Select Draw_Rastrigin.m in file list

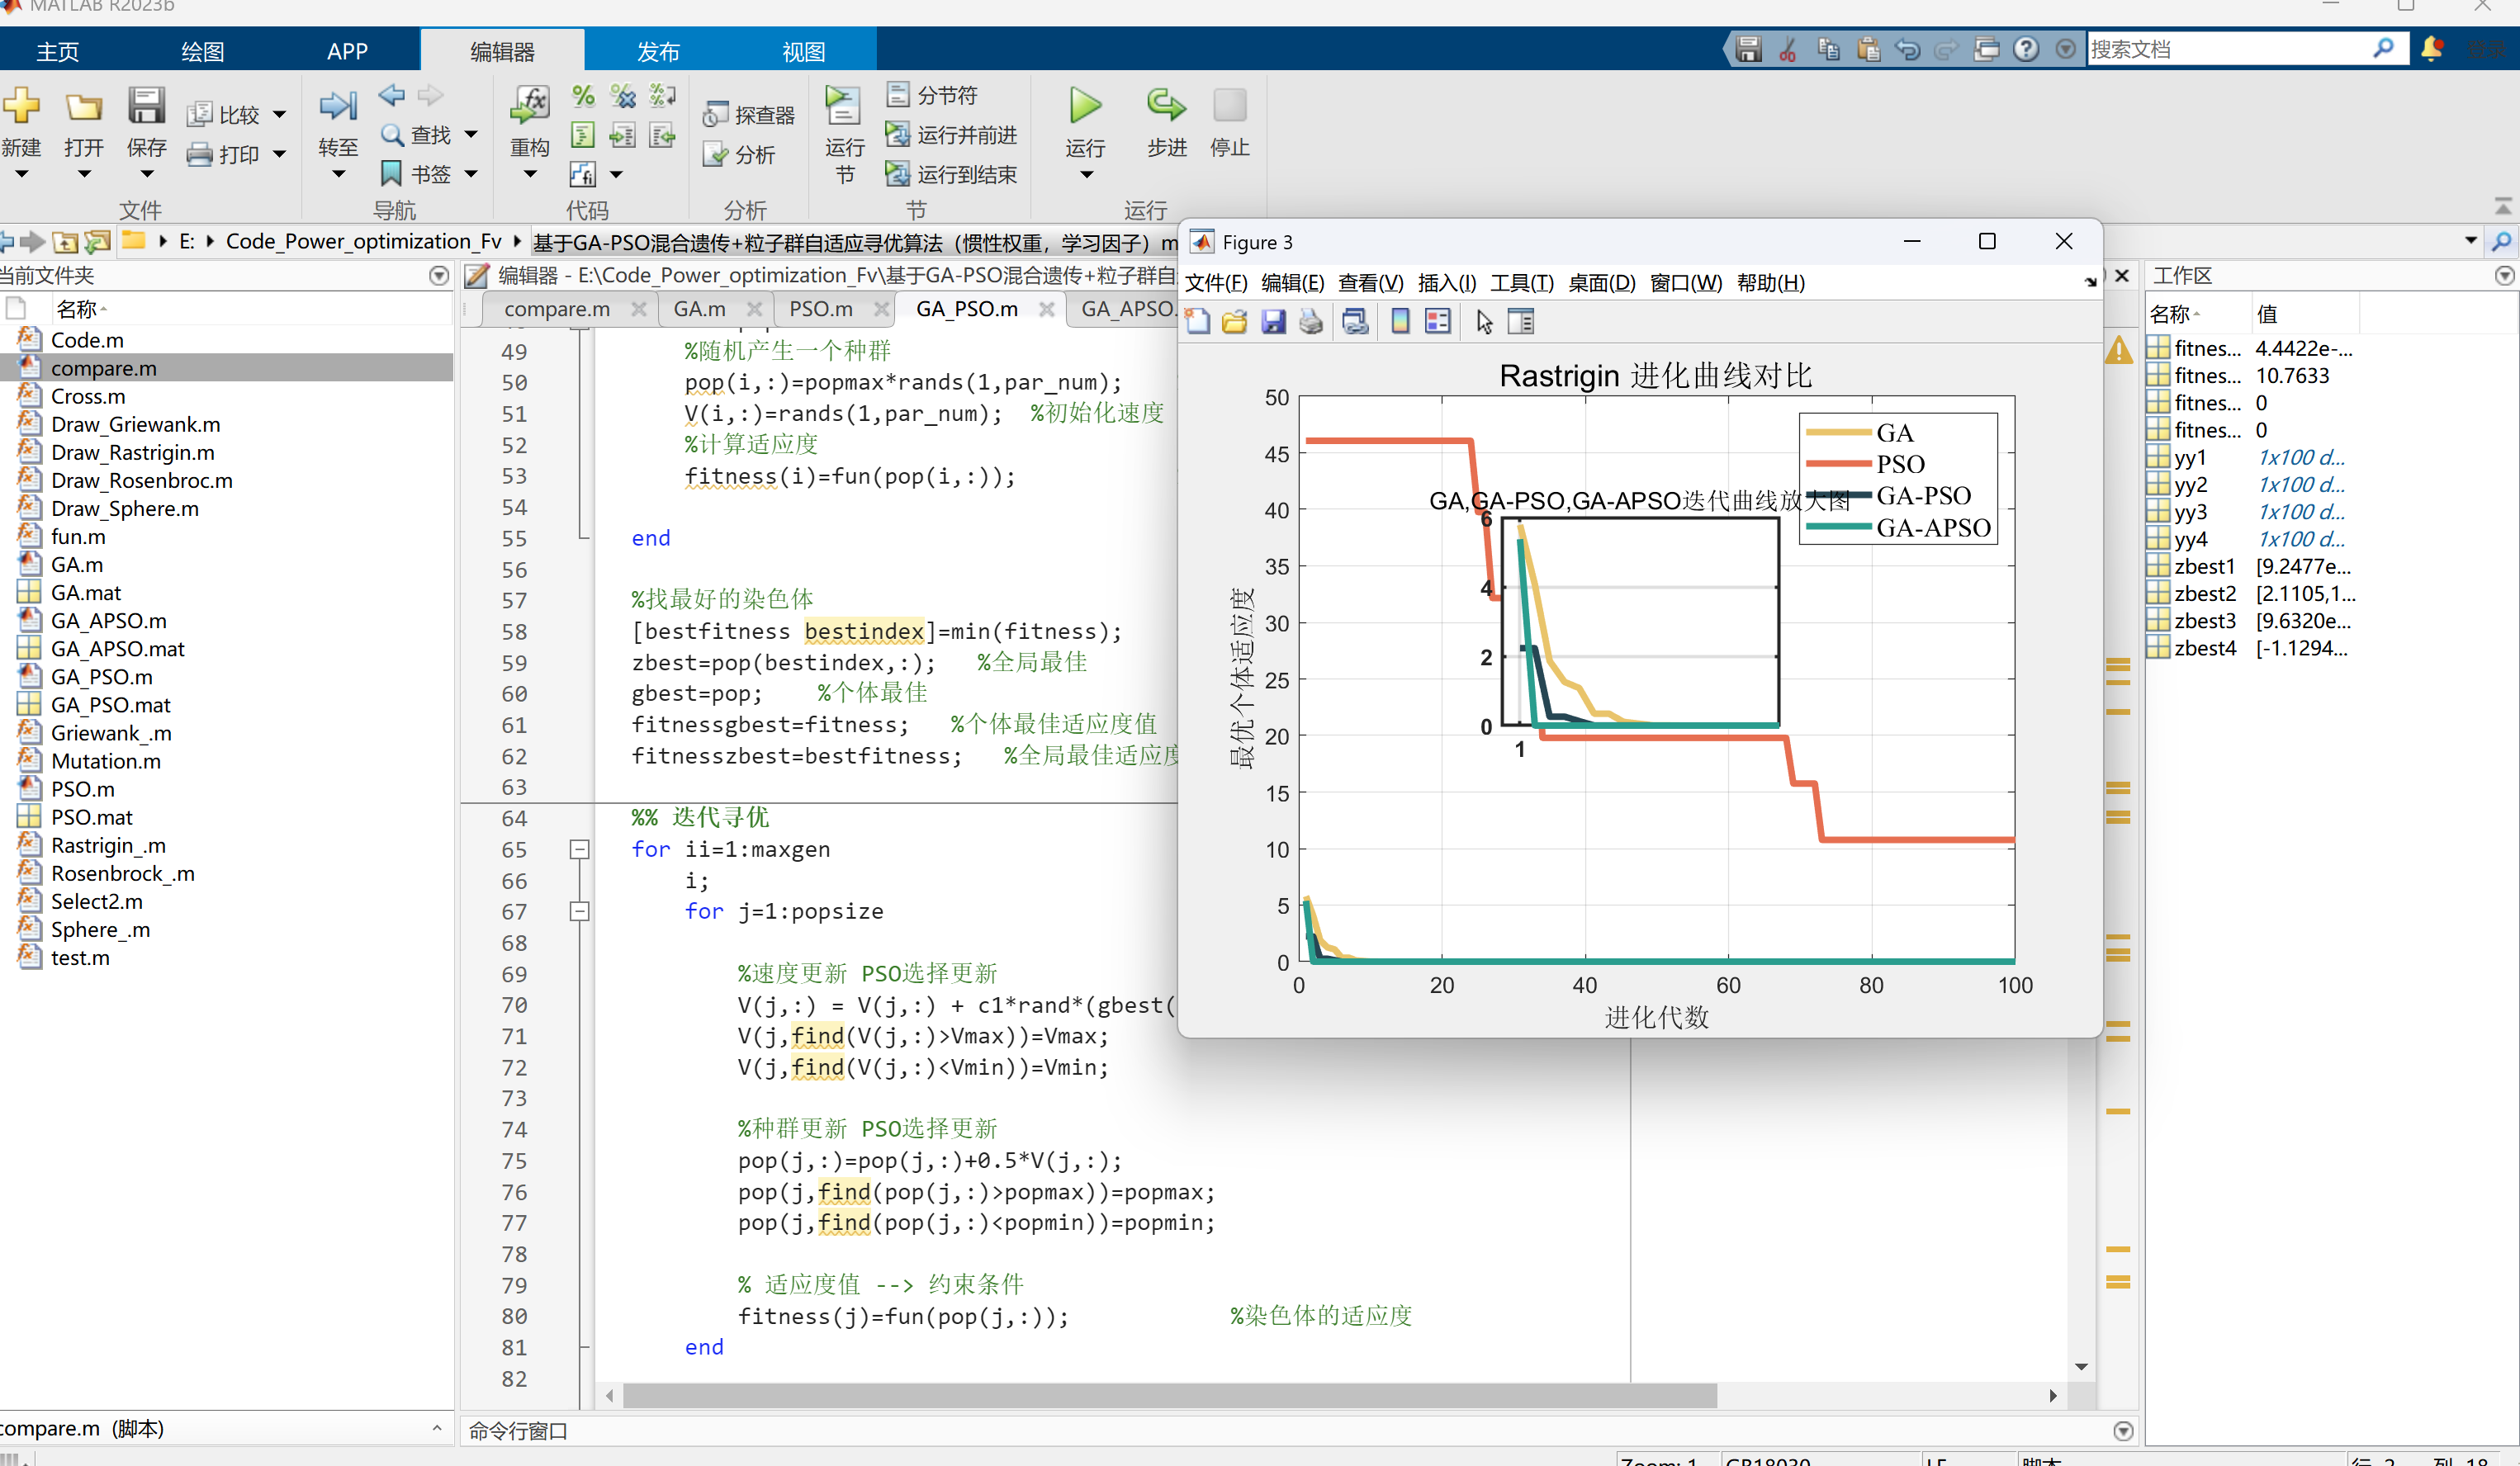pos(132,452)
